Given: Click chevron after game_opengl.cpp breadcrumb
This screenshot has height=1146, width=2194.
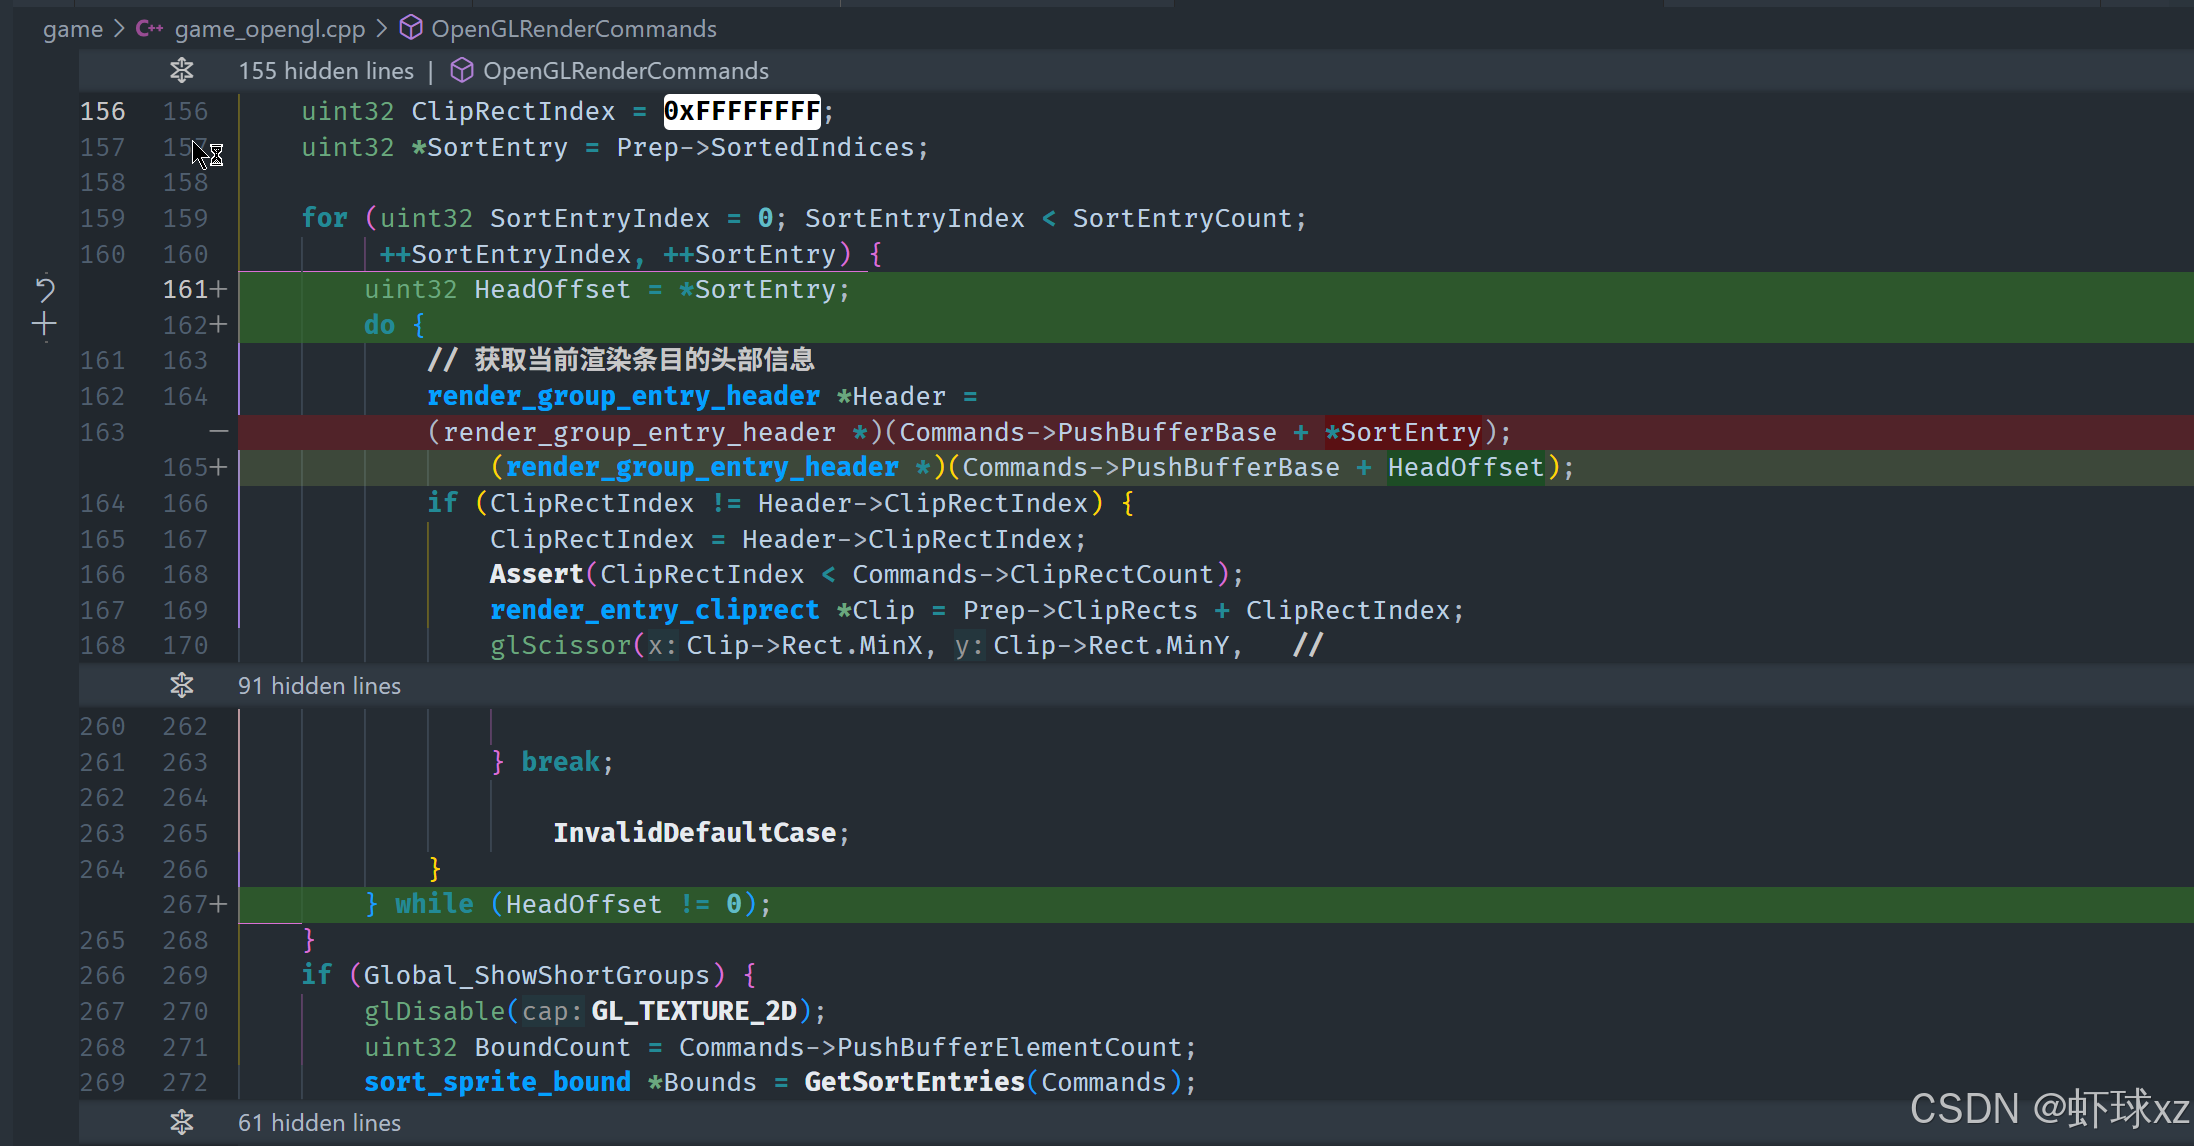Looking at the screenshot, I should [x=382, y=29].
